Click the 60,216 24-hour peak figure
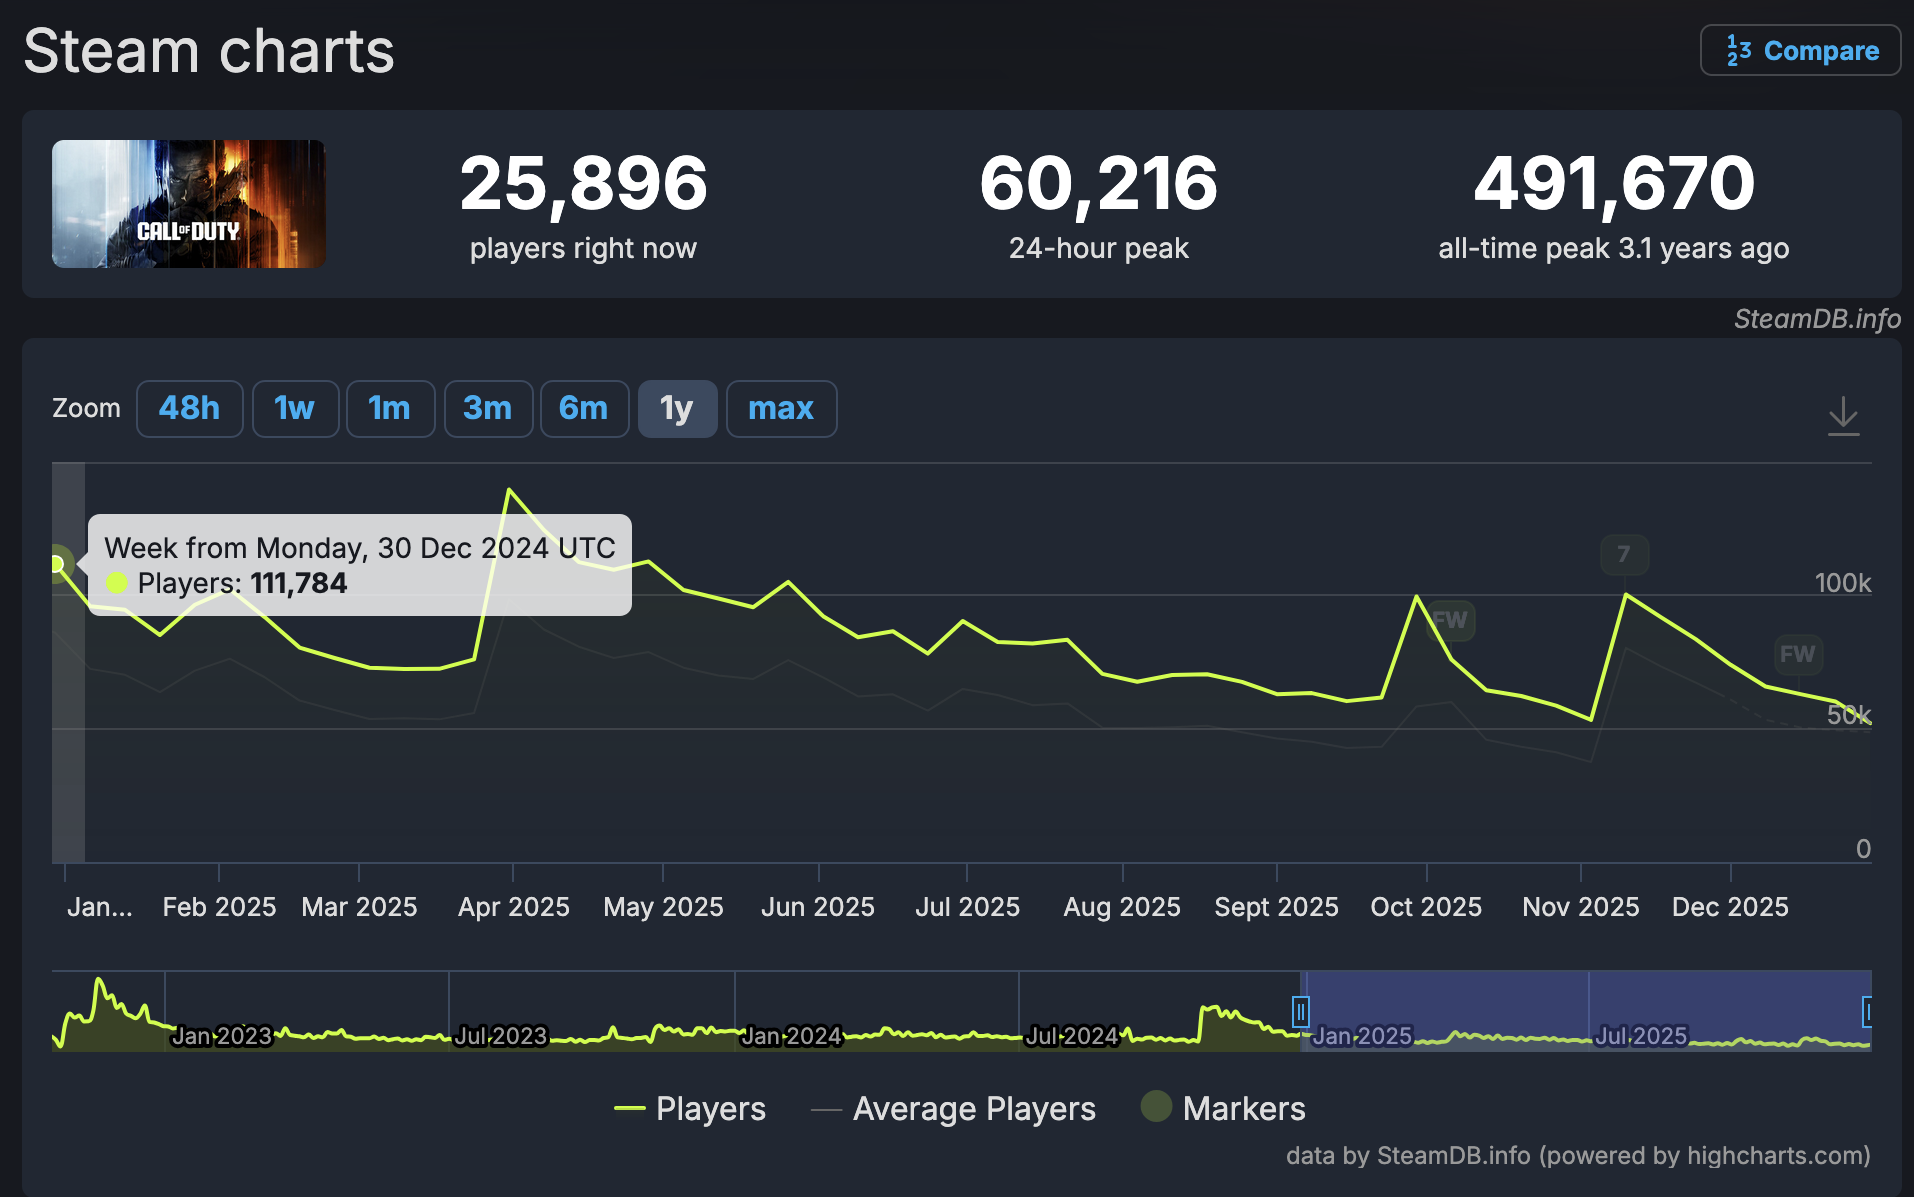 click(1099, 184)
